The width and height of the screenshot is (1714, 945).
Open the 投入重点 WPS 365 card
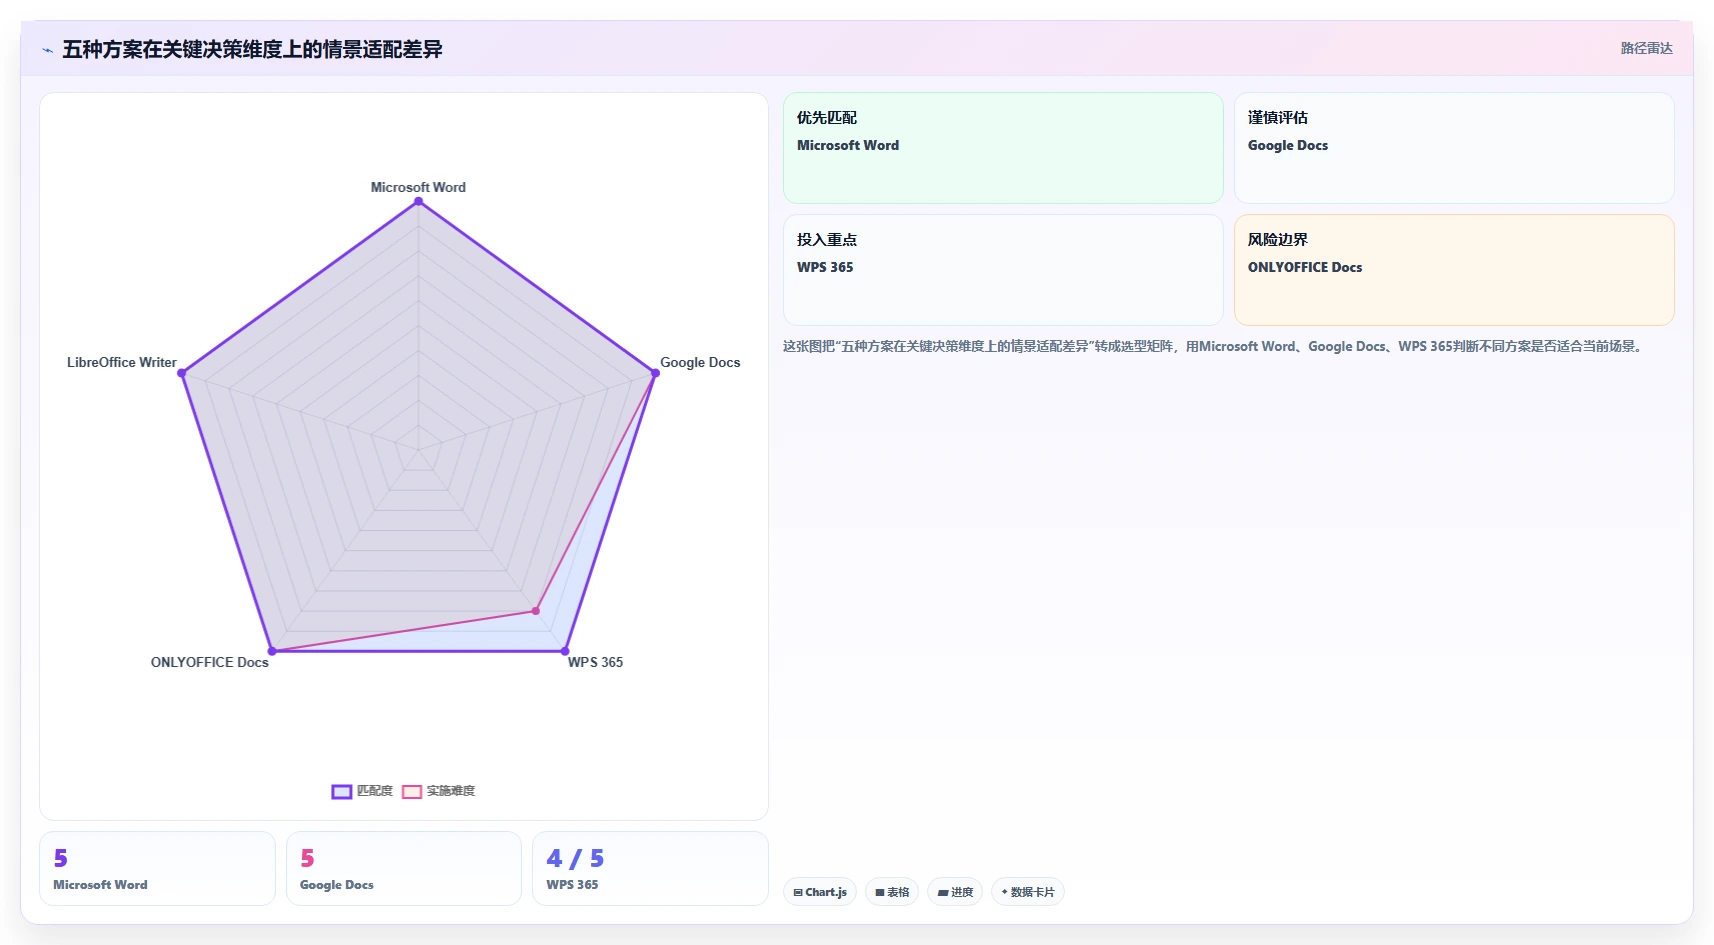(1003, 270)
